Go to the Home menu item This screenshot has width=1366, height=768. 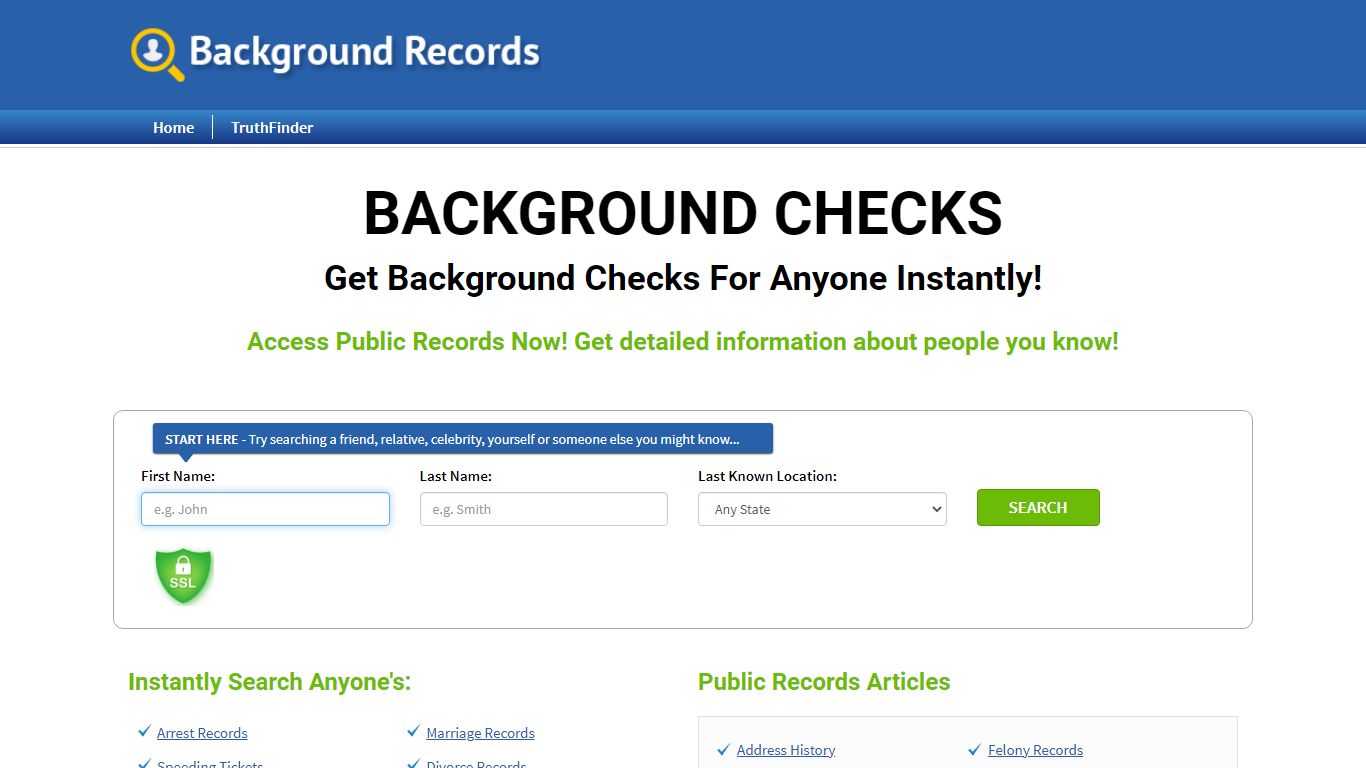[x=173, y=127]
